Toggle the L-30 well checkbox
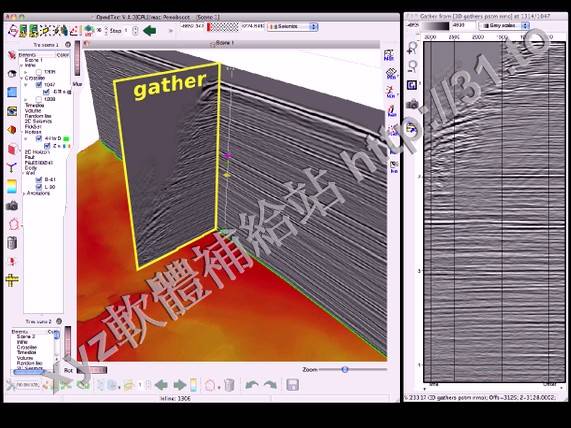 point(39,187)
